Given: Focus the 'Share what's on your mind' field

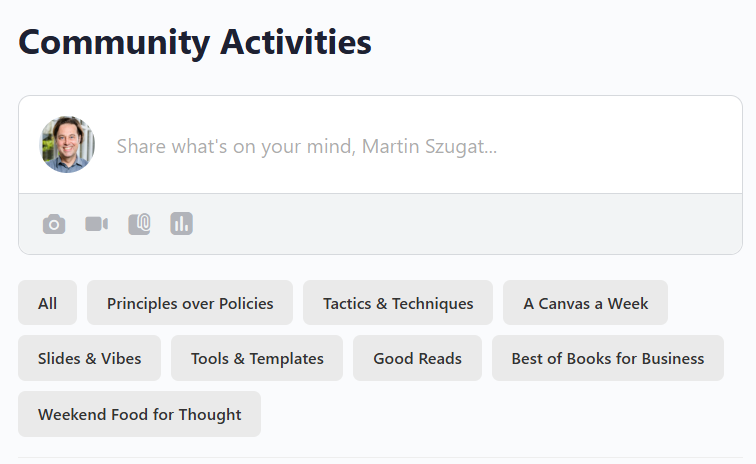Looking at the screenshot, I should tap(400, 146).
